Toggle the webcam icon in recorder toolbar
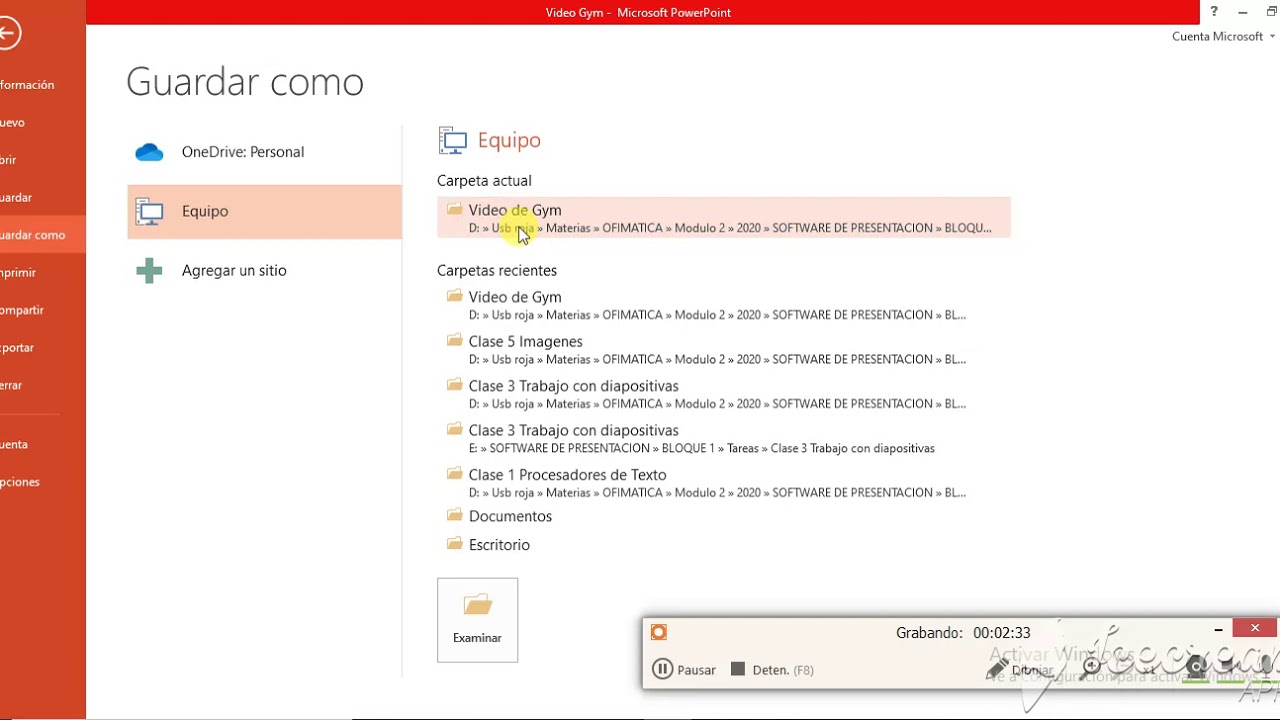 pos(1196,667)
